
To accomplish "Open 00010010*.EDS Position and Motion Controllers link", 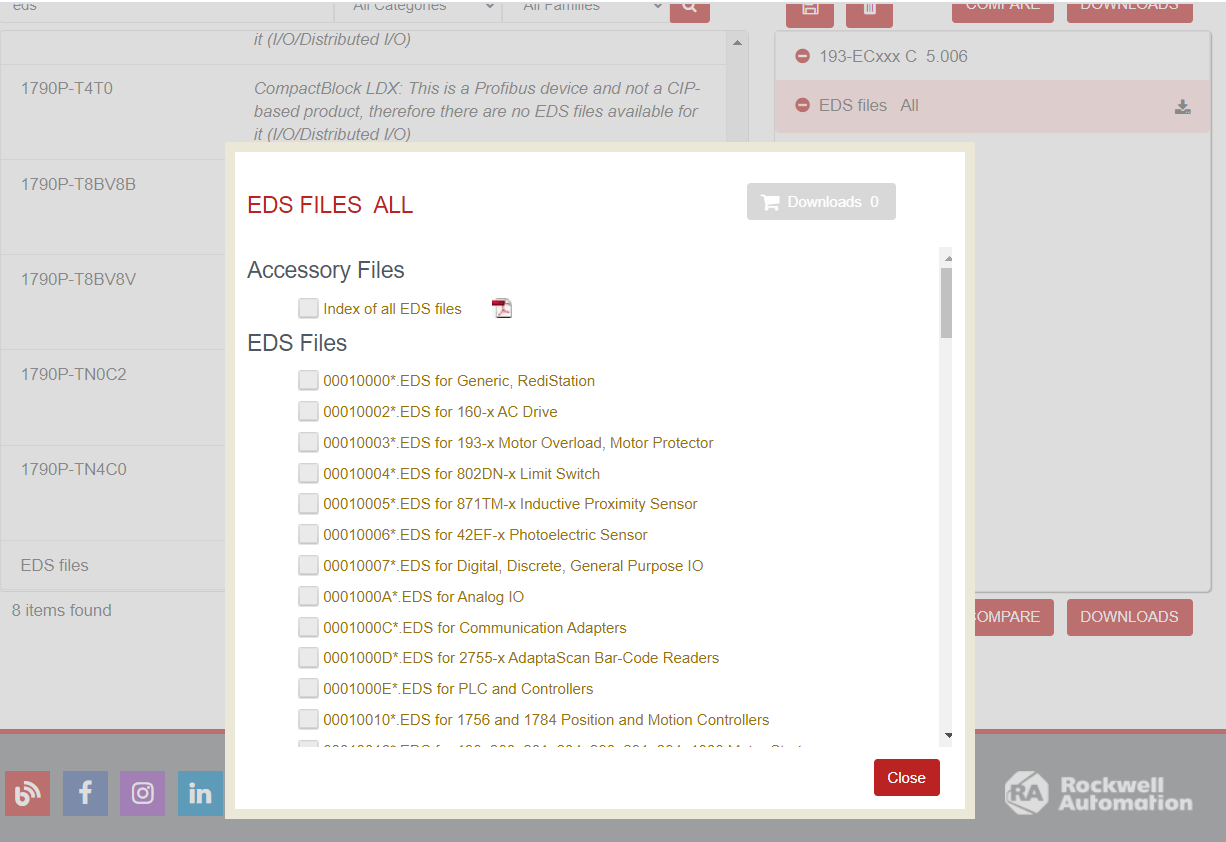I will [x=546, y=720].
